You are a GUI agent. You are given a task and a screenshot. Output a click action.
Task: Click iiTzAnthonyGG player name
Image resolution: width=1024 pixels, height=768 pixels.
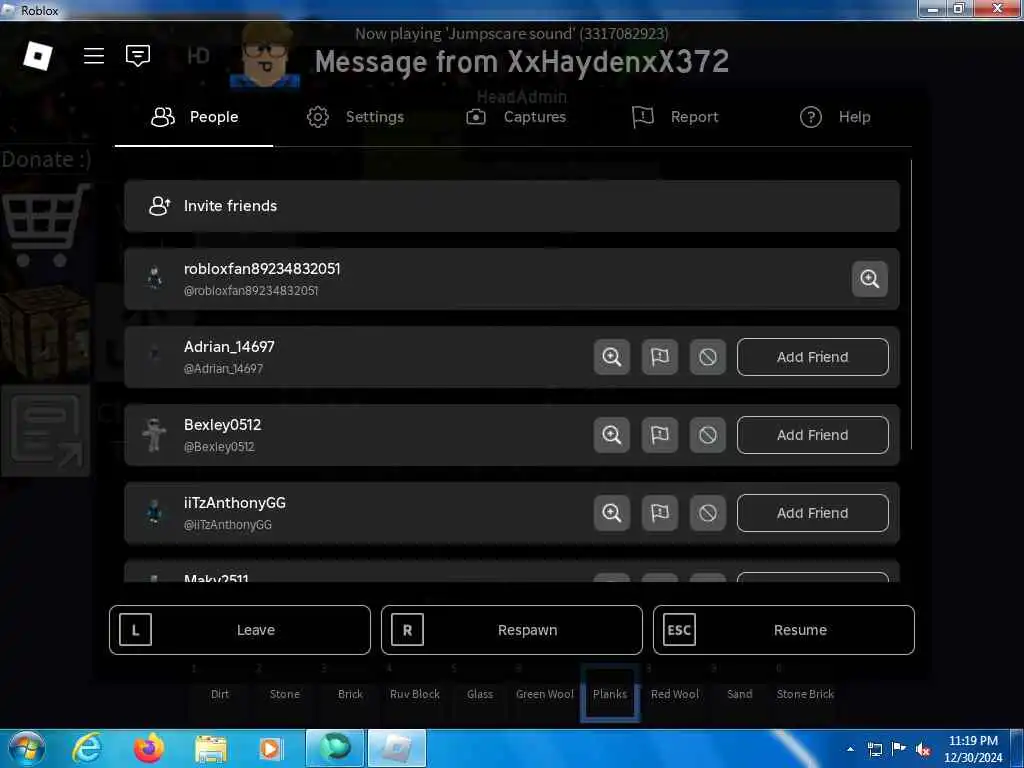(234, 503)
